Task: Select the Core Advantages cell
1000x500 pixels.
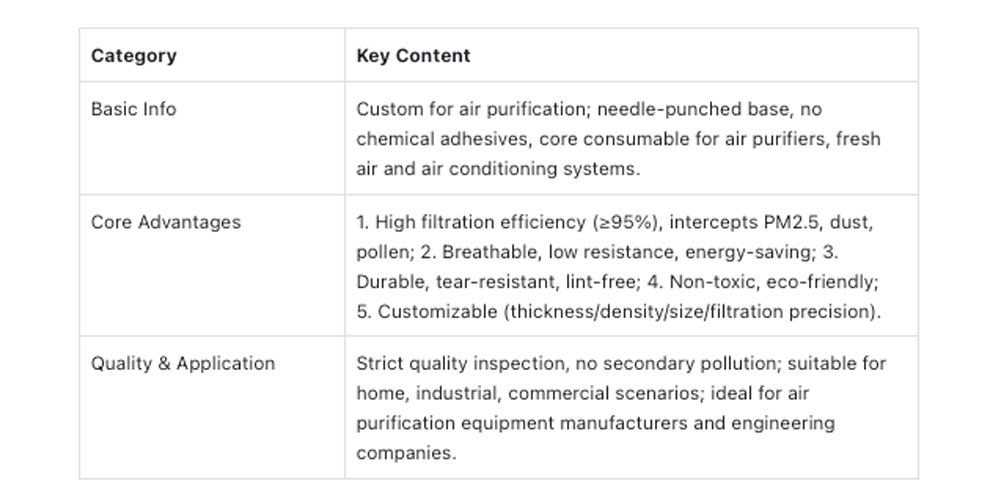Action: tap(212, 265)
